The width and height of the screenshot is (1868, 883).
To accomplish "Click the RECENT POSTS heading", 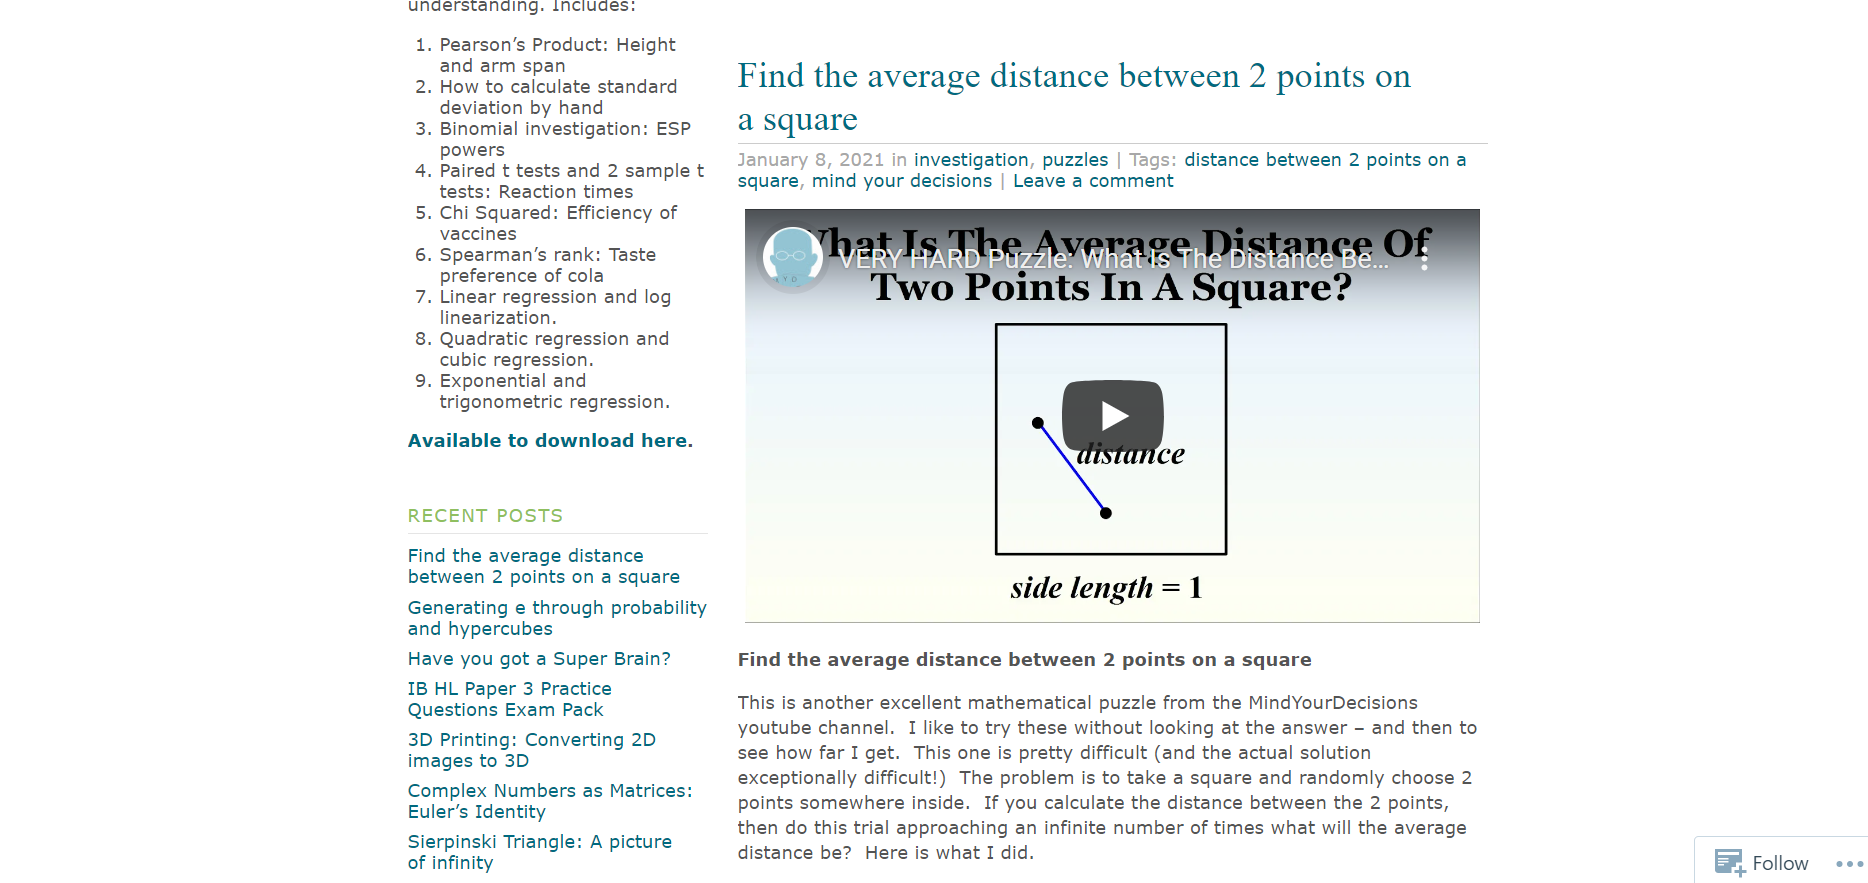I will (485, 516).
